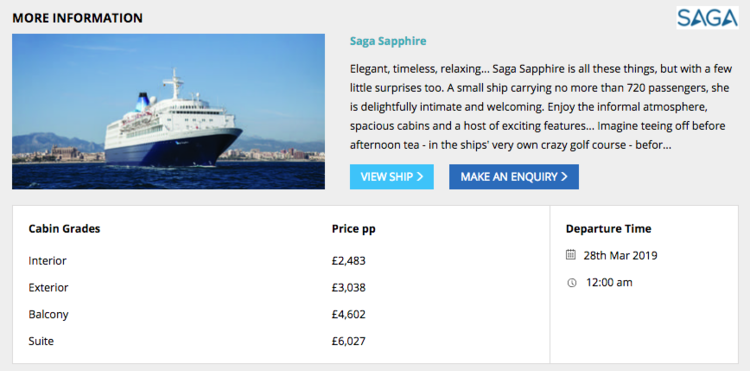Click the £2,483 Interior price
Viewport: 750px width, 371px height.
point(349,261)
